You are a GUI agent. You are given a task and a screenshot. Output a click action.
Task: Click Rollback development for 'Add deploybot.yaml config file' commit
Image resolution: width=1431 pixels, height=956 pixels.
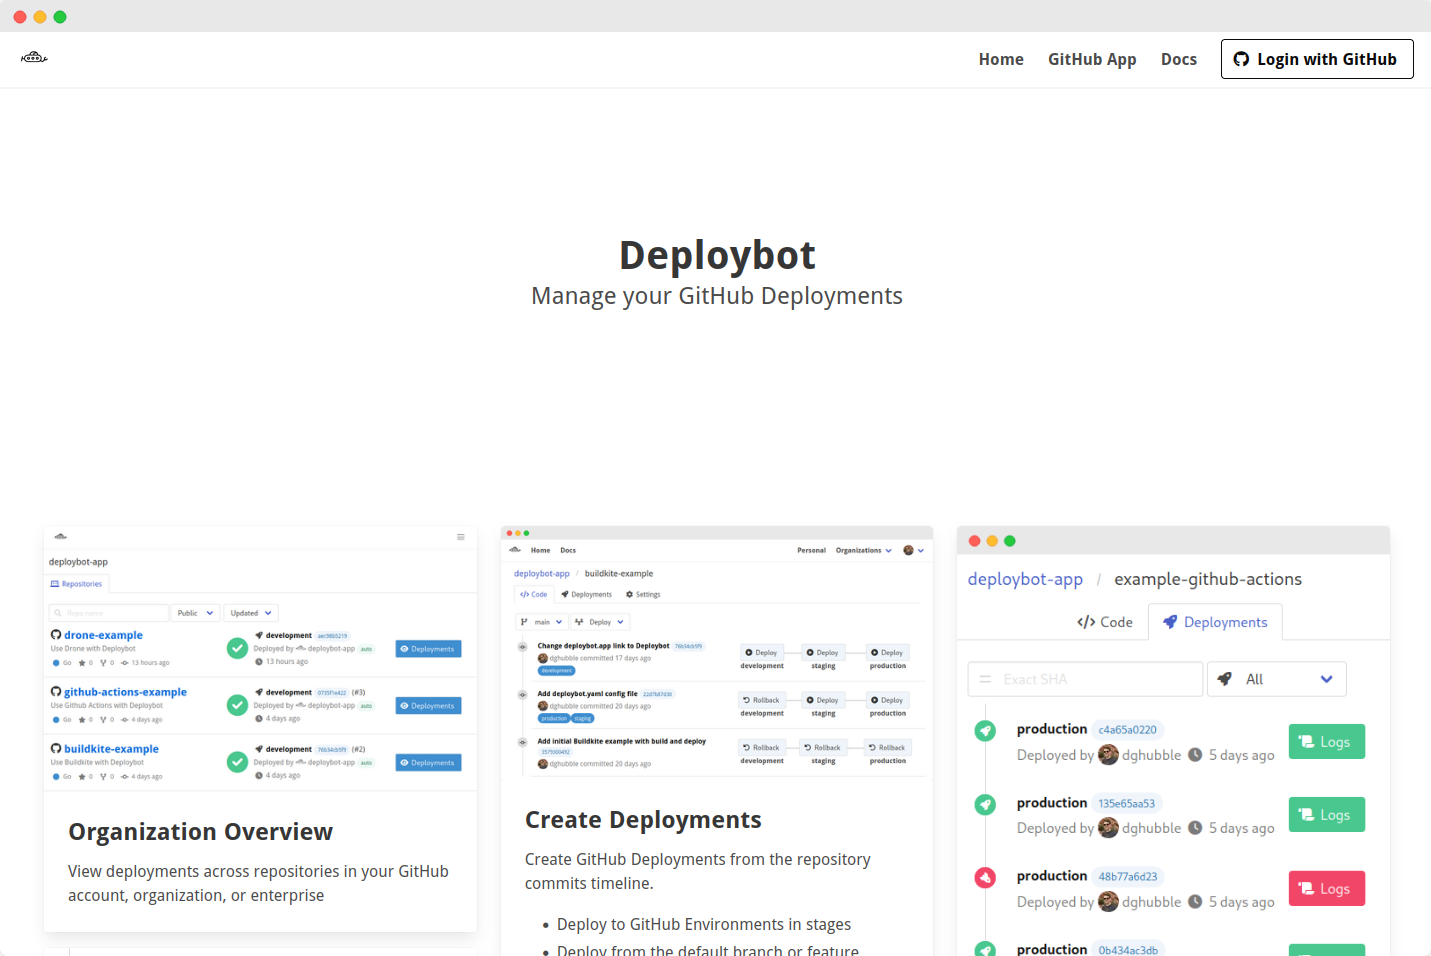click(762, 700)
